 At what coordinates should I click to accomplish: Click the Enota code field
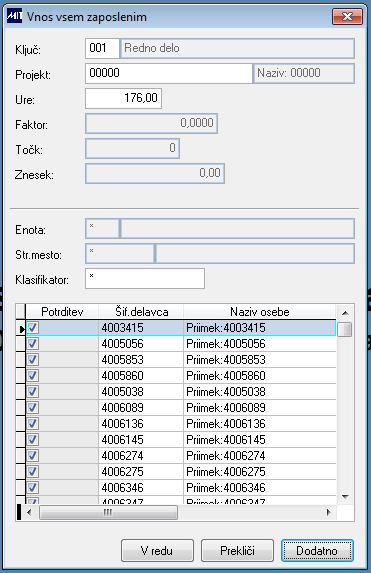[102, 229]
